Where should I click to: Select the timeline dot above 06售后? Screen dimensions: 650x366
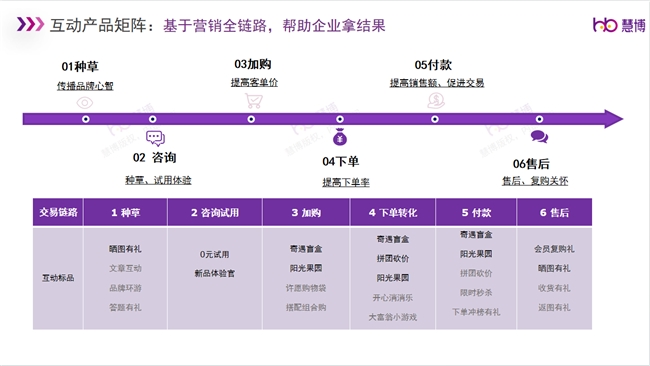coord(539,119)
